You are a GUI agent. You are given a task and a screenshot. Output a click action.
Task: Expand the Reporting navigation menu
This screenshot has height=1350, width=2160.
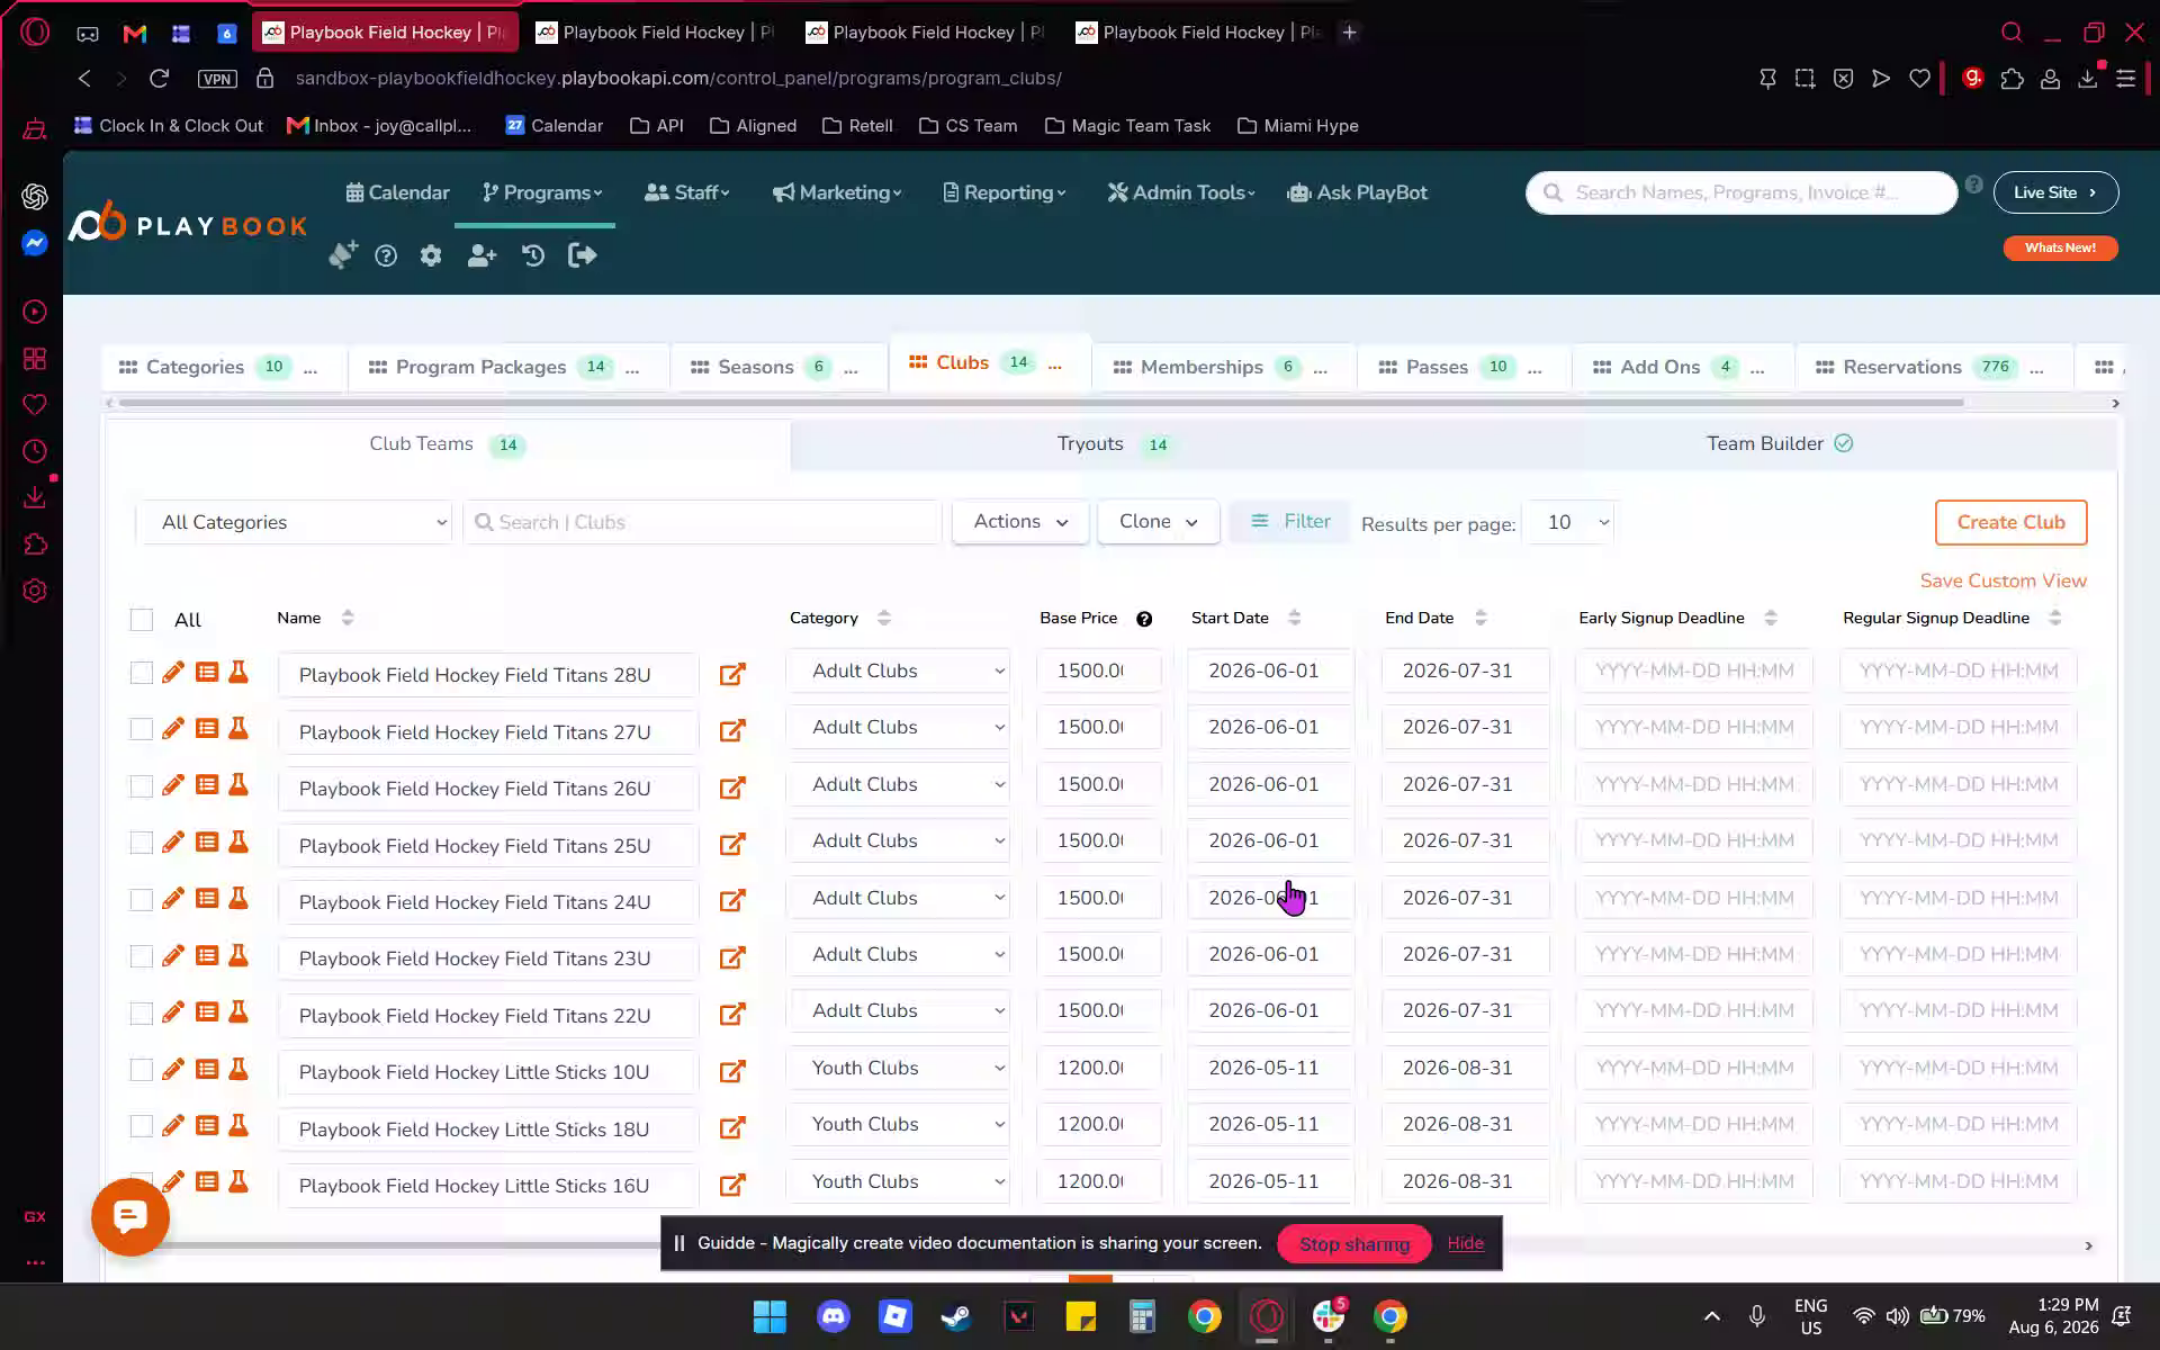coord(1004,193)
